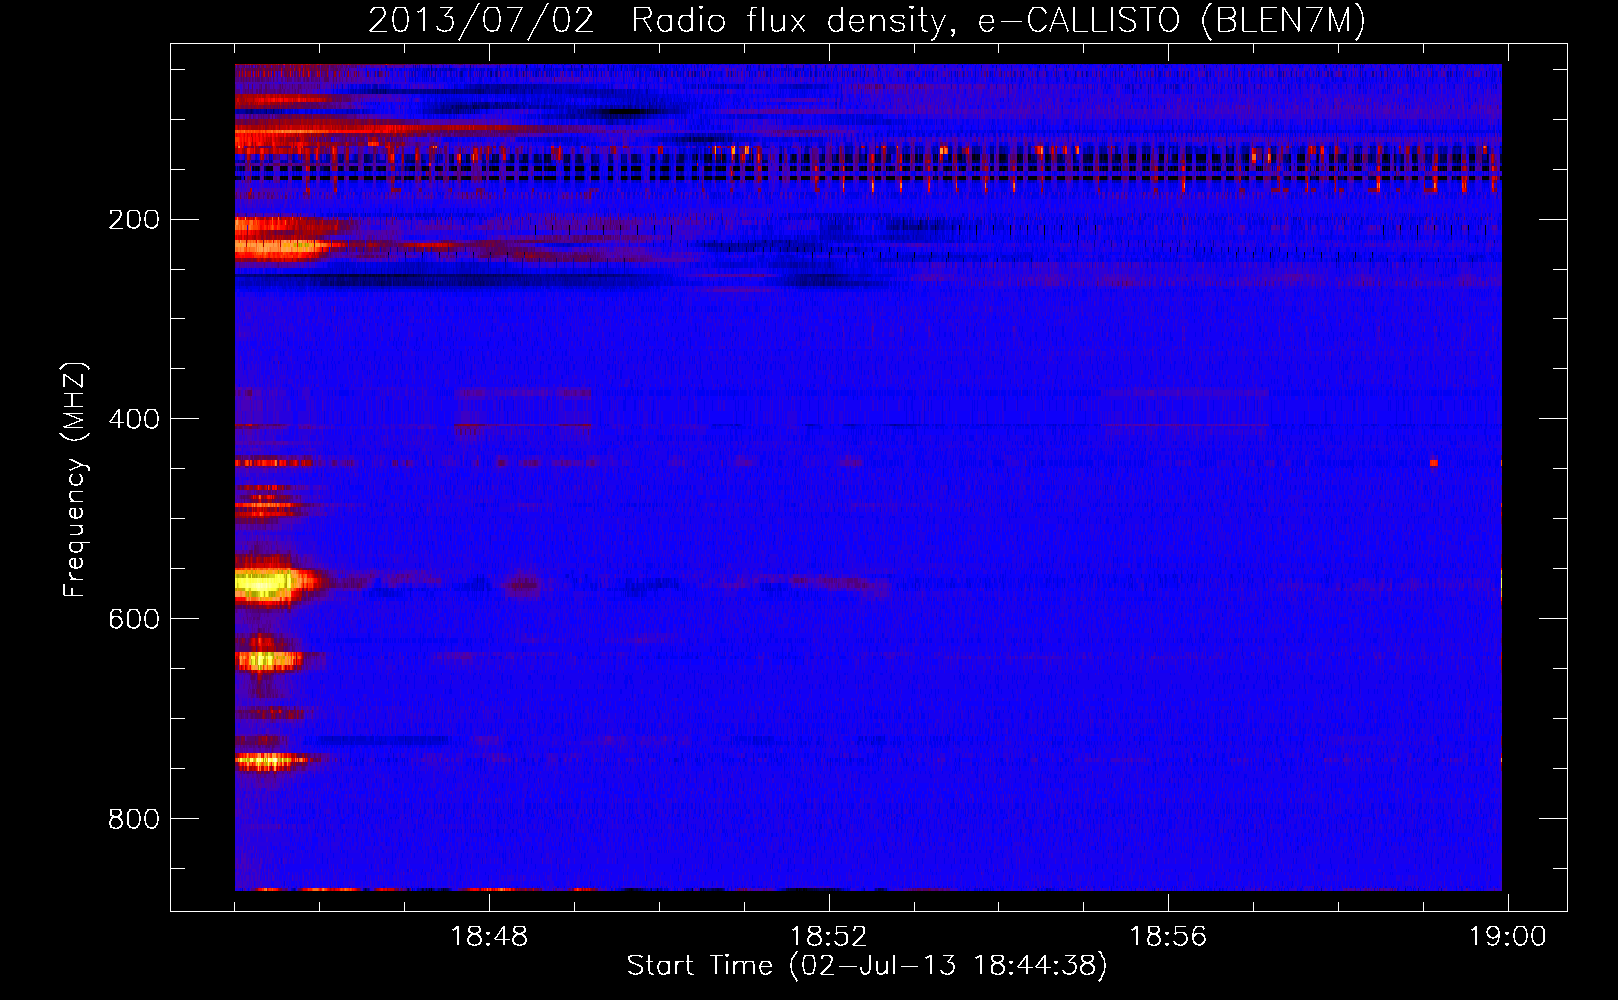Screen dimensions: 1618x1000
Task: Click the 18:48 time tick label
Action: (489, 937)
